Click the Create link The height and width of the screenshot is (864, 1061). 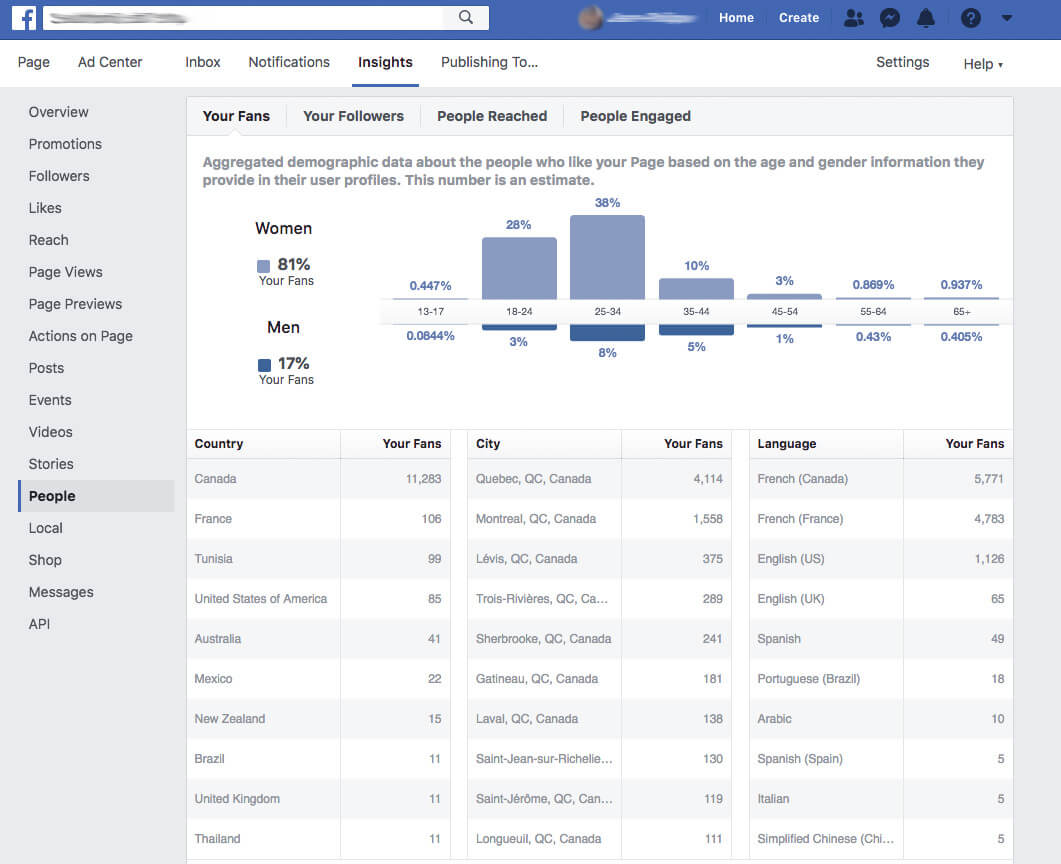[x=798, y=18]
